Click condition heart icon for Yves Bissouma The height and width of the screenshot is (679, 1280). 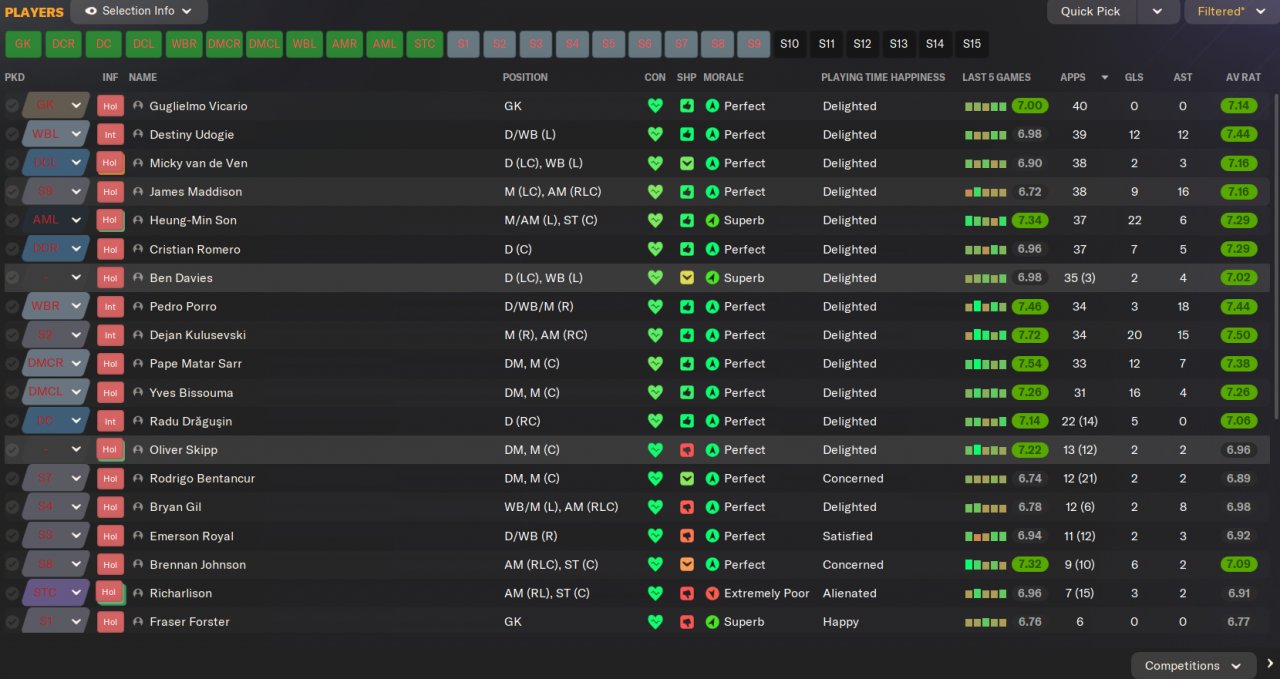coord(655,393)
